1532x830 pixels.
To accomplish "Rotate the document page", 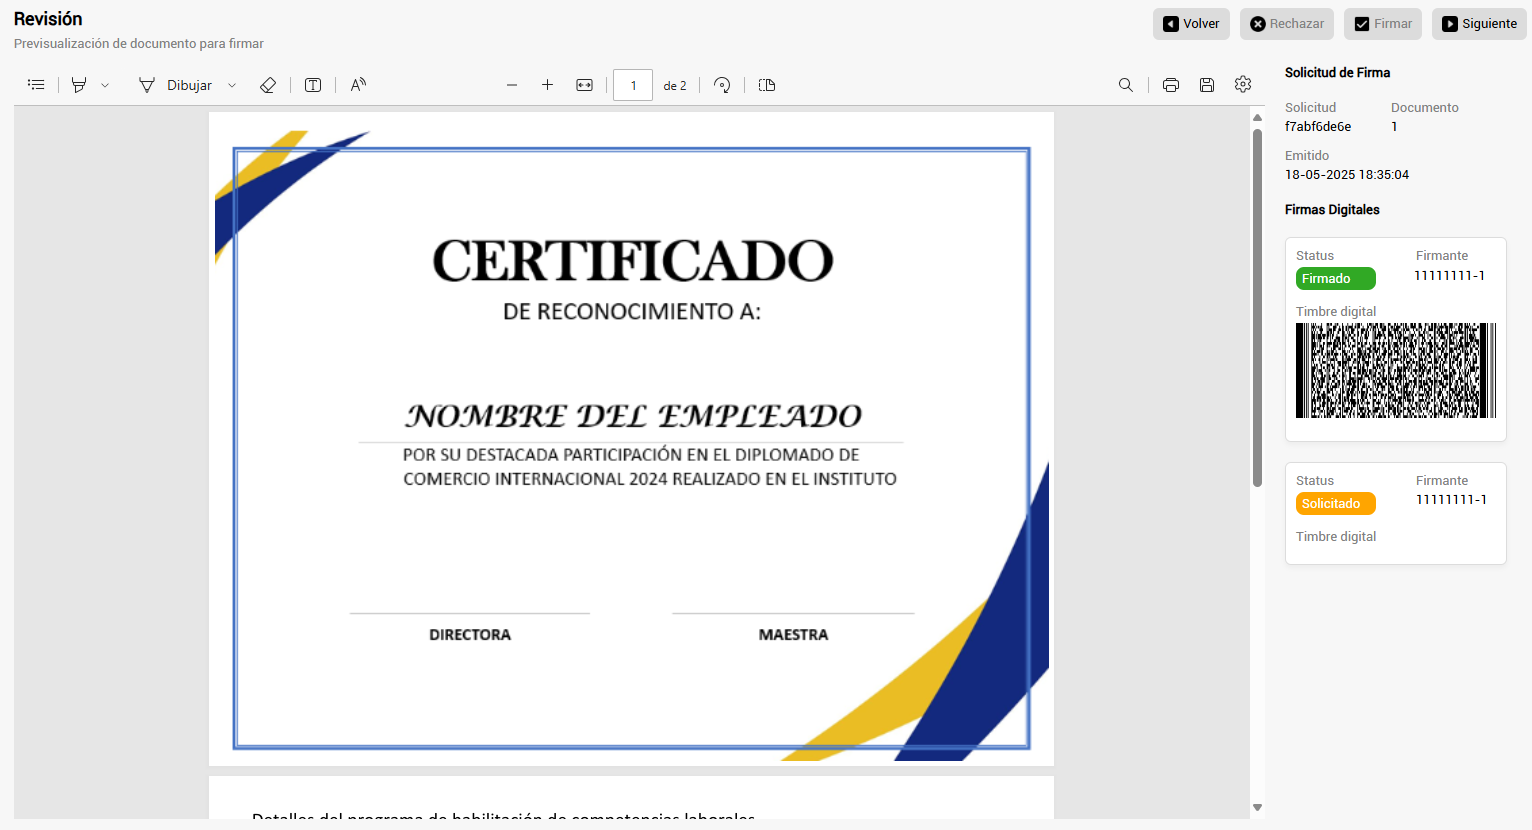I will [x=722, y=85].
